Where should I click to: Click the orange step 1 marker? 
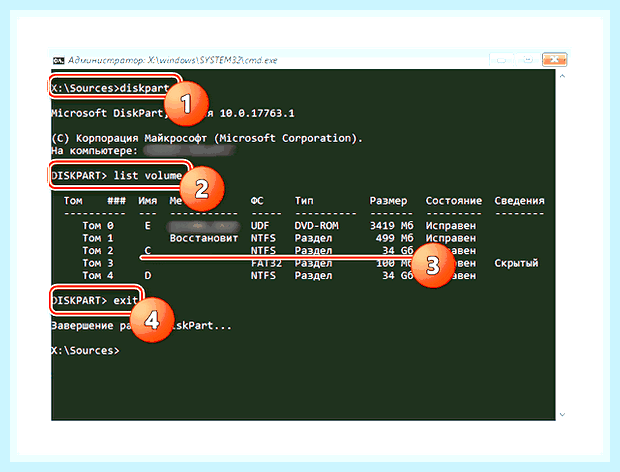pos(186,104)
